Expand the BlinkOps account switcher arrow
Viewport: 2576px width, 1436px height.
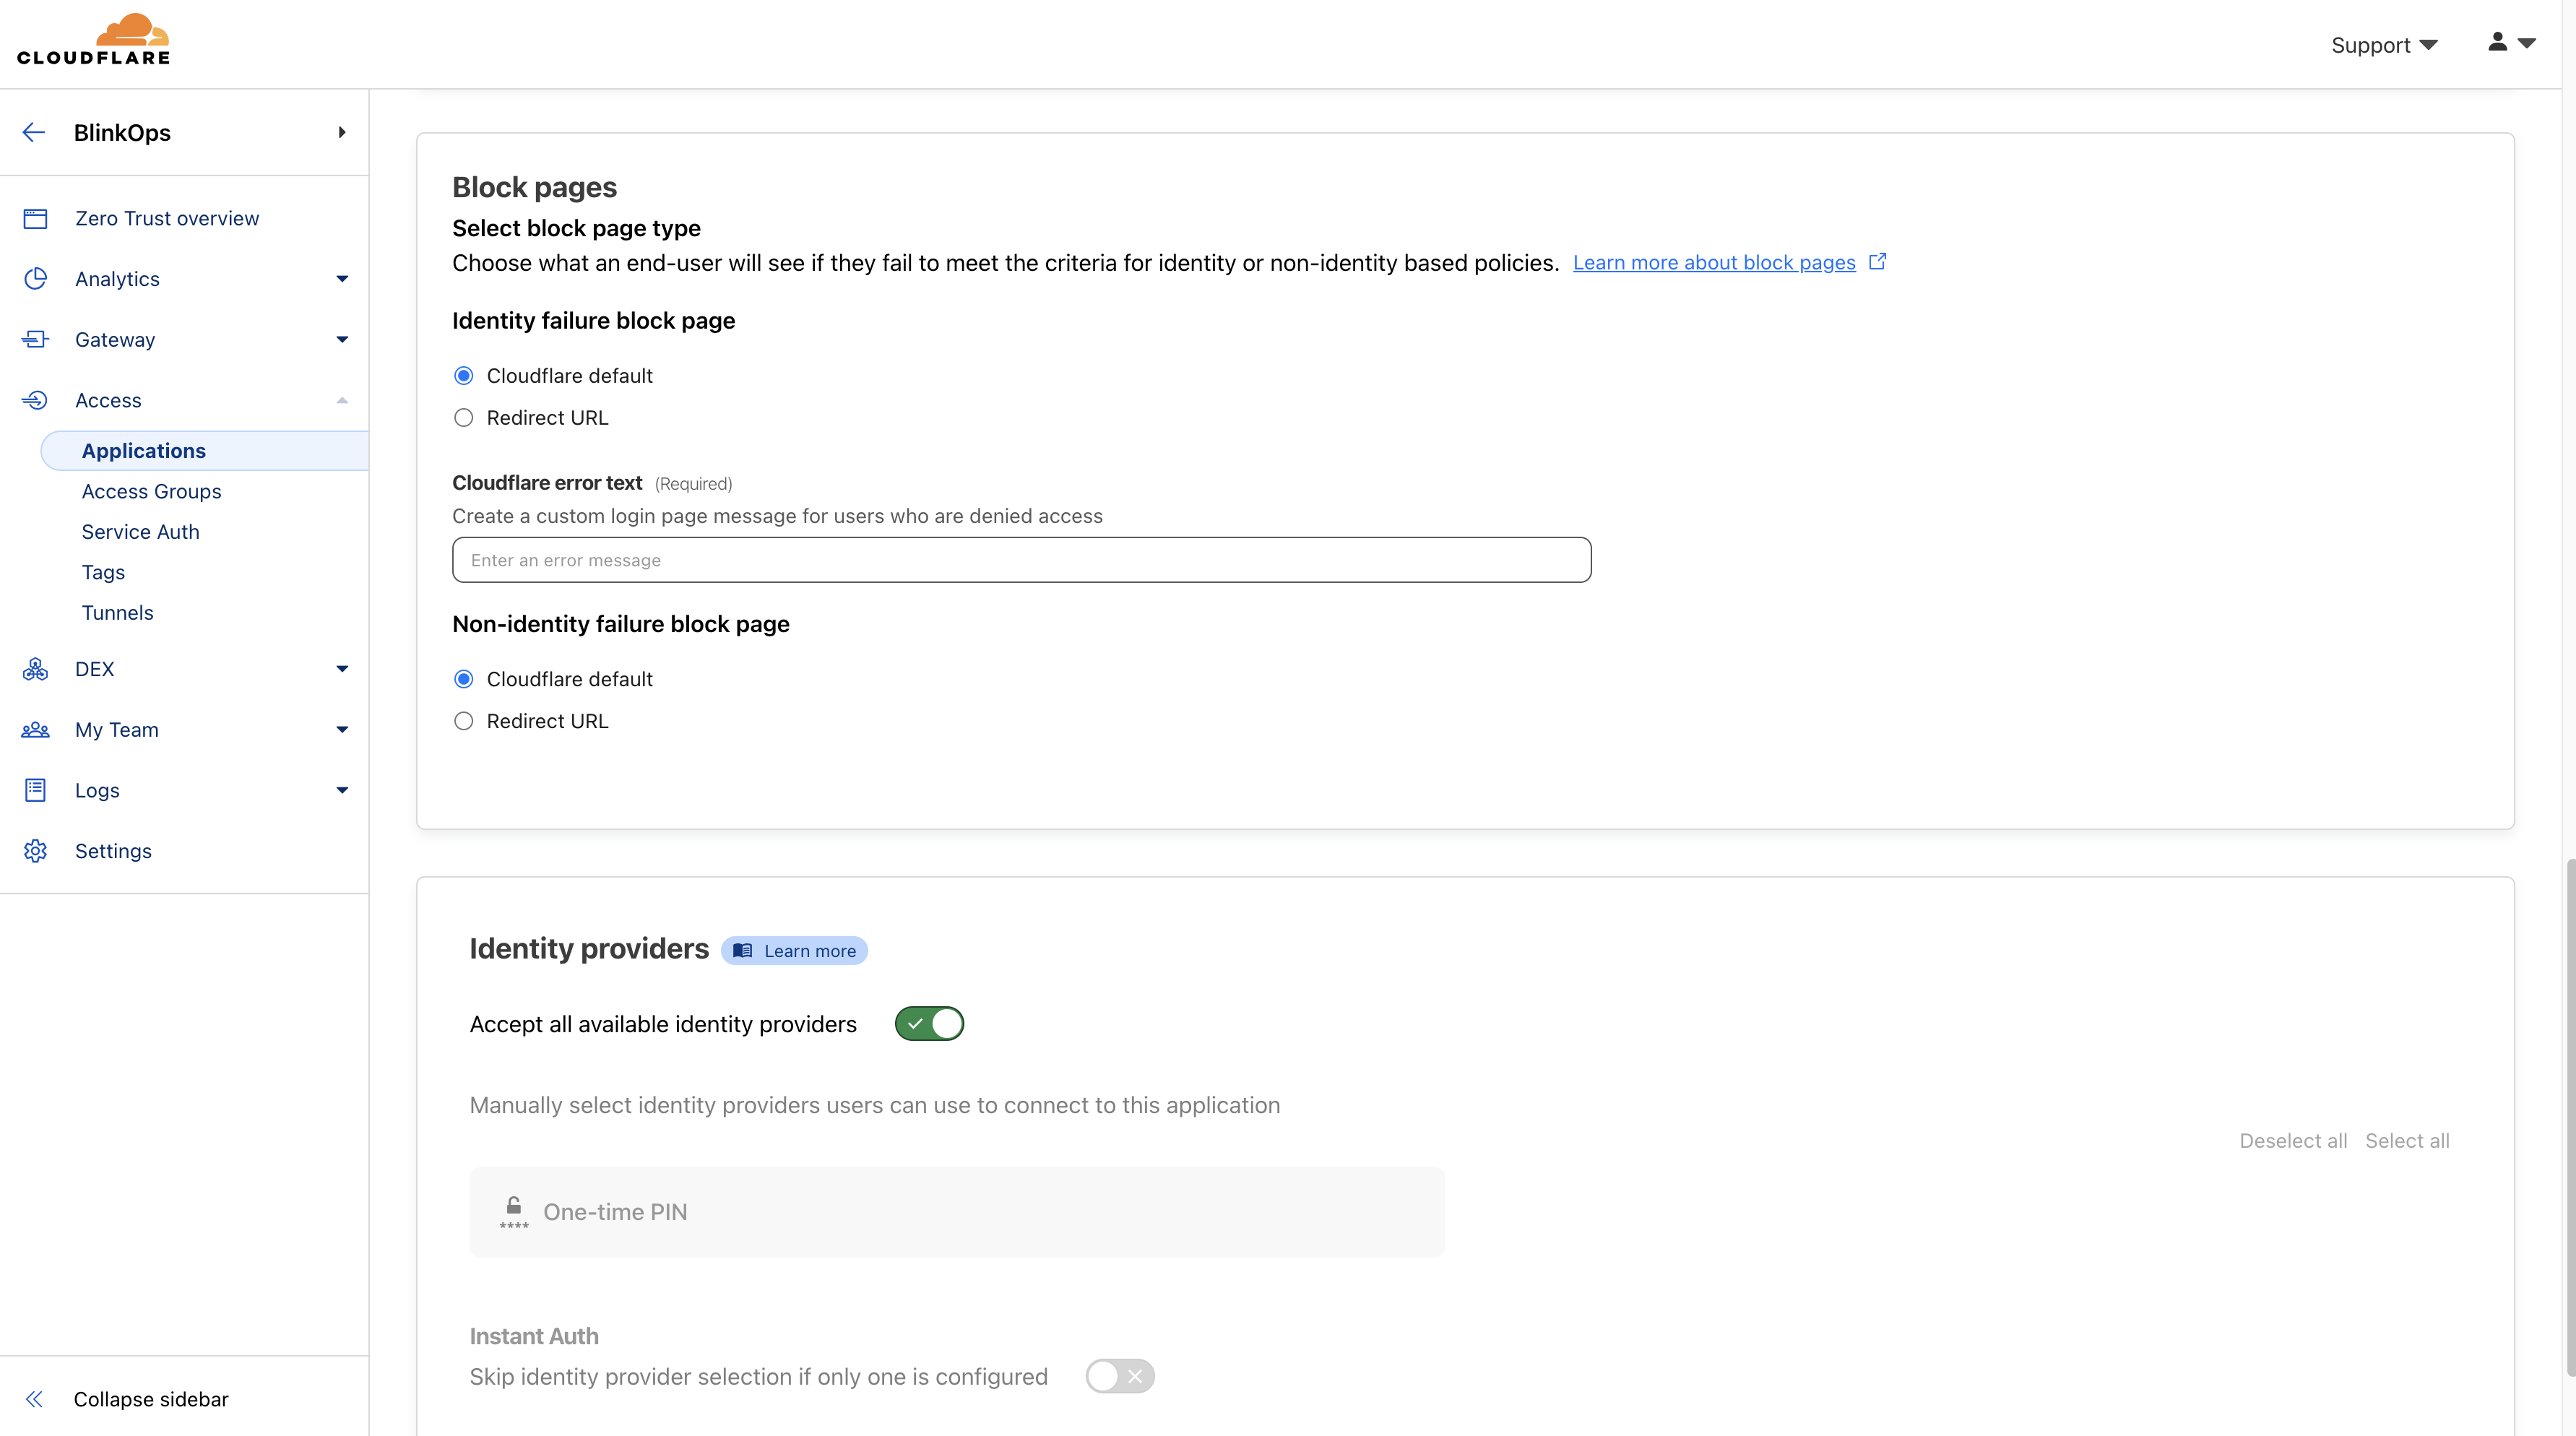pos(342,132)
